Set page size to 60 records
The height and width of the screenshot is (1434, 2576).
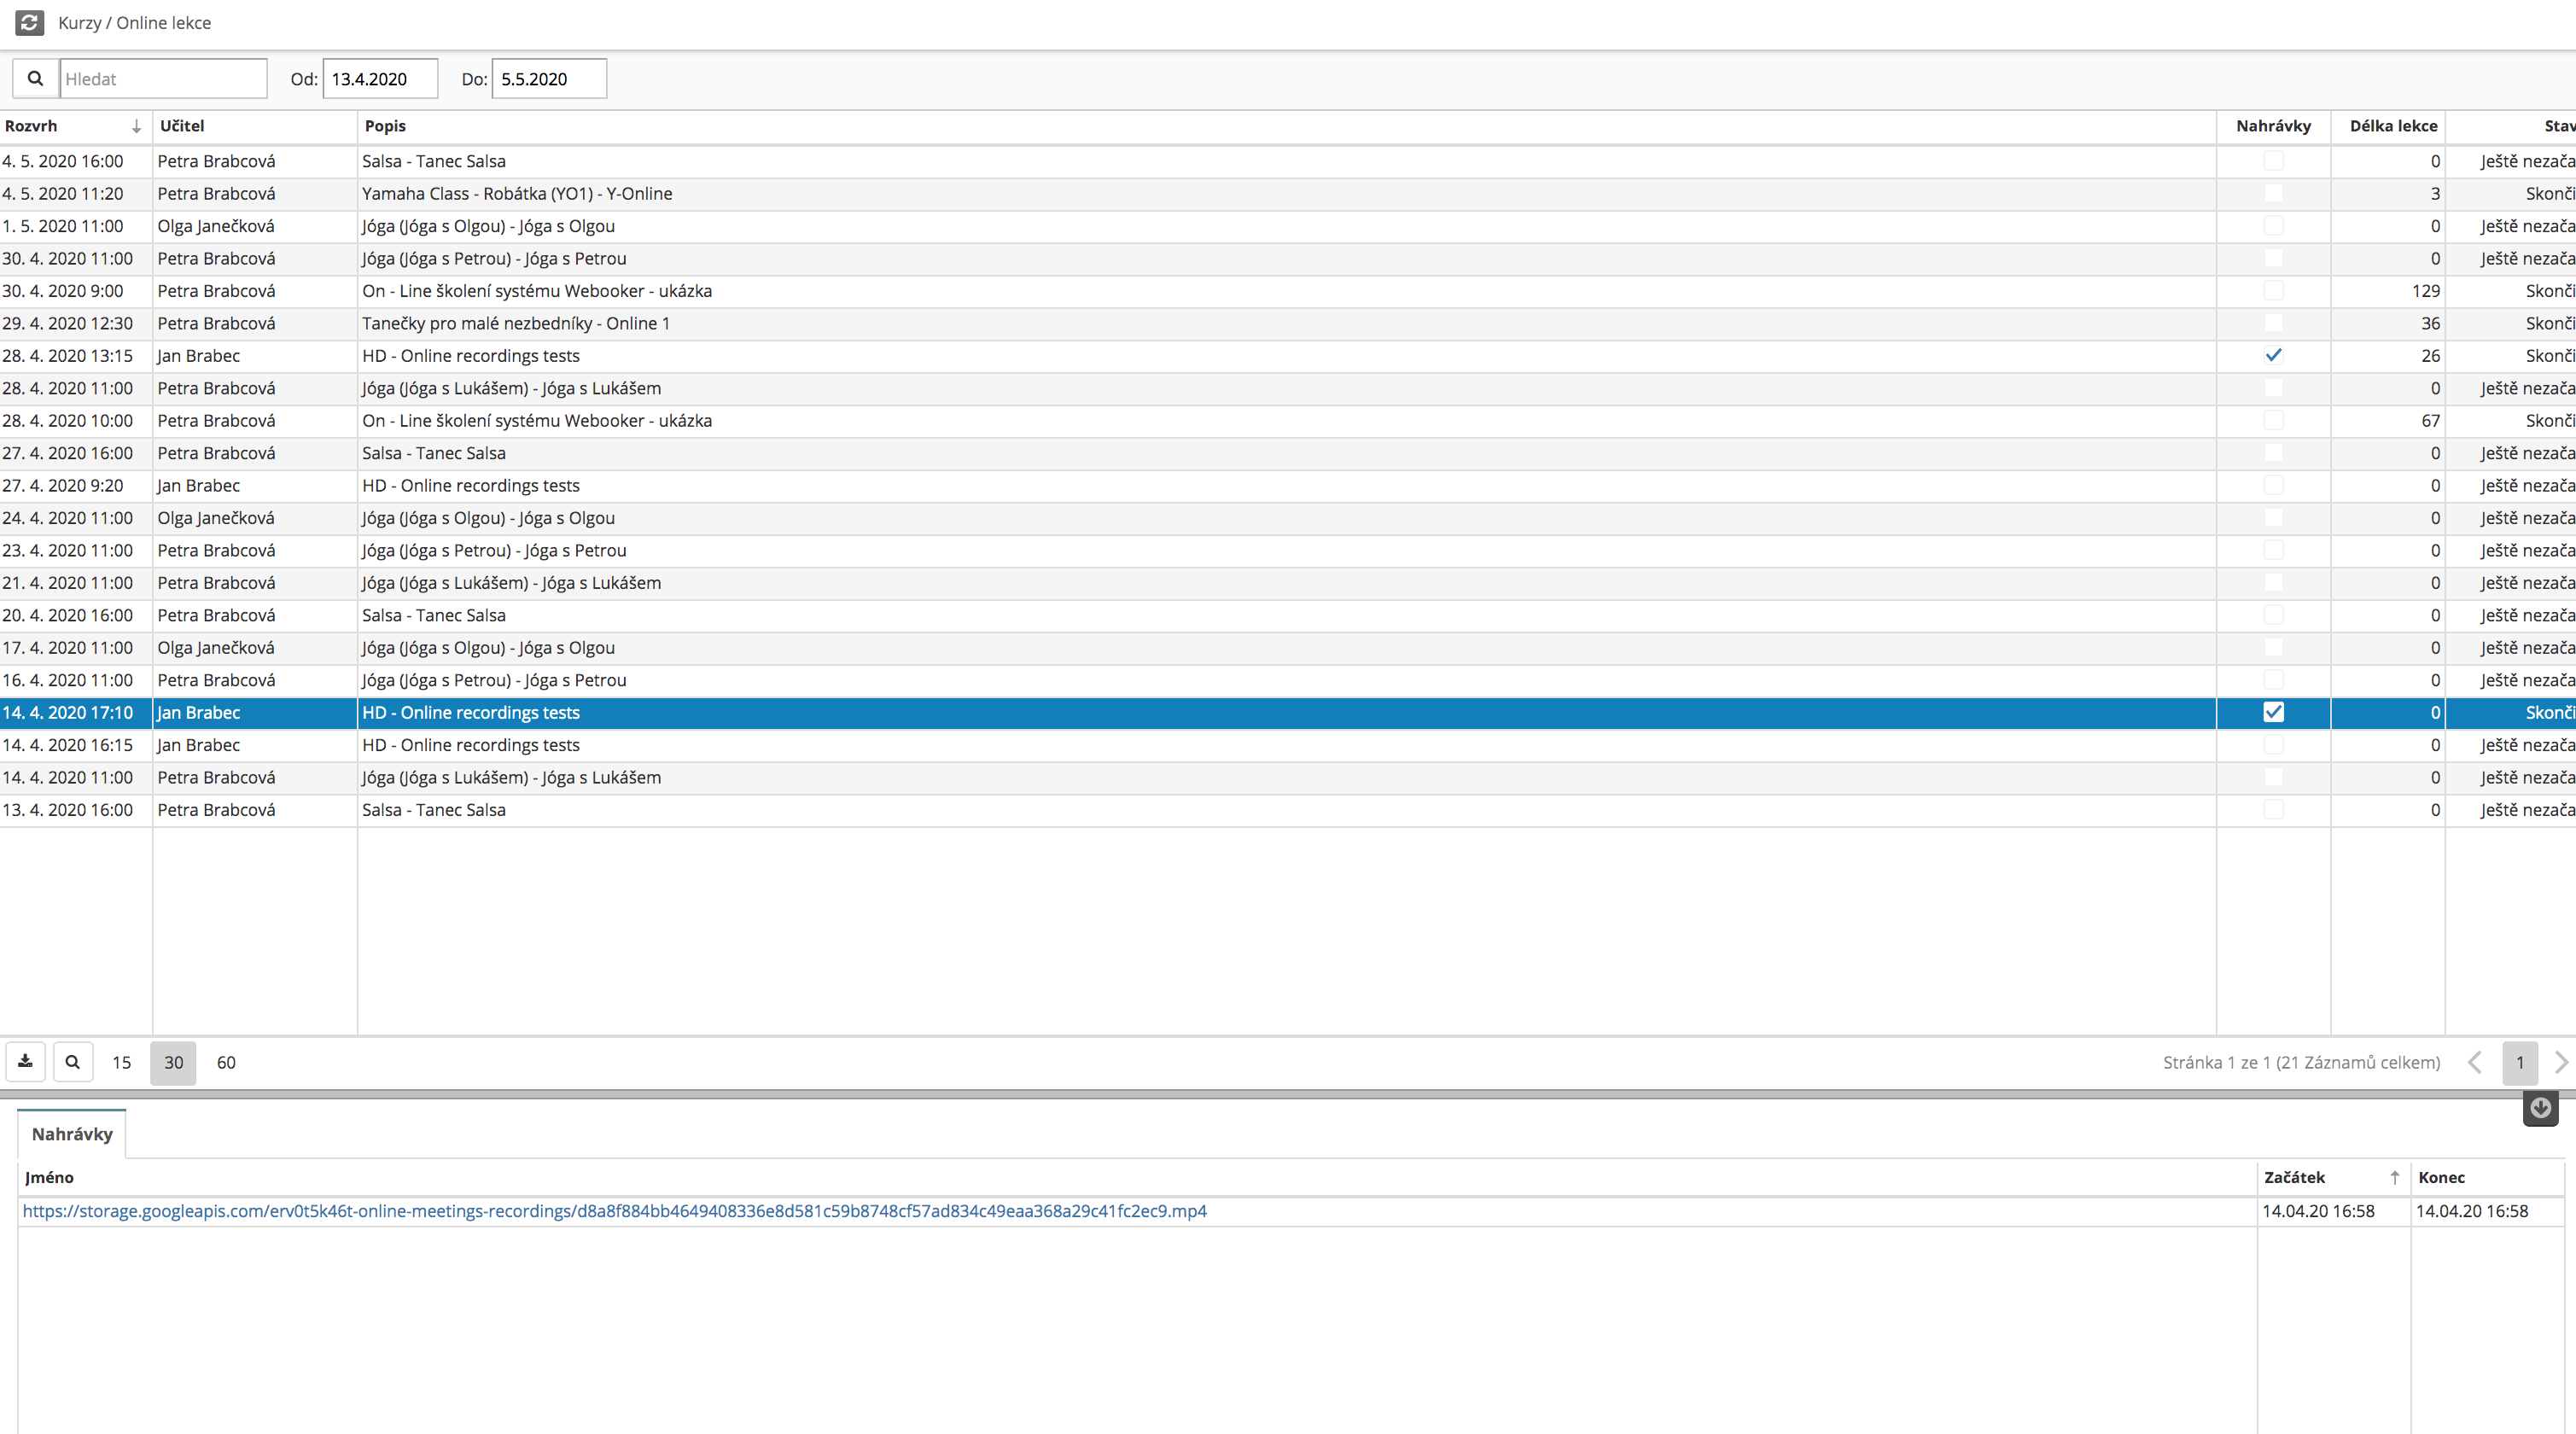click(226, 1062)
